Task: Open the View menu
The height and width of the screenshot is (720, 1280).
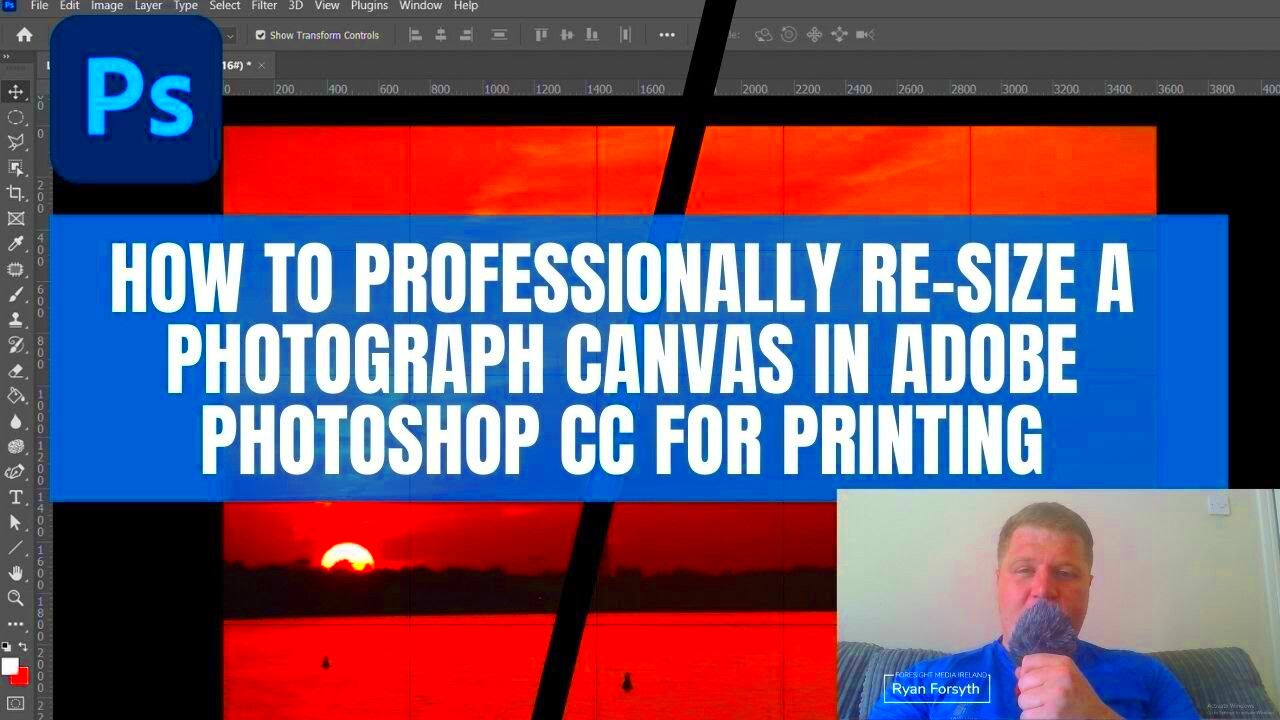Action: 327,6
